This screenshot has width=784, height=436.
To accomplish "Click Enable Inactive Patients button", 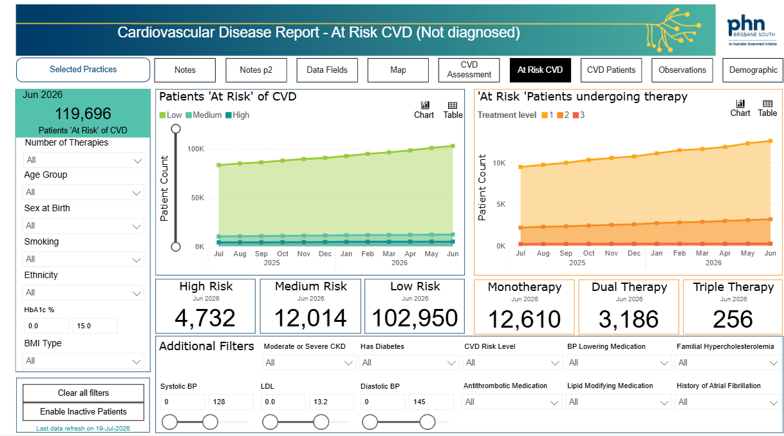I will (83, 412).
